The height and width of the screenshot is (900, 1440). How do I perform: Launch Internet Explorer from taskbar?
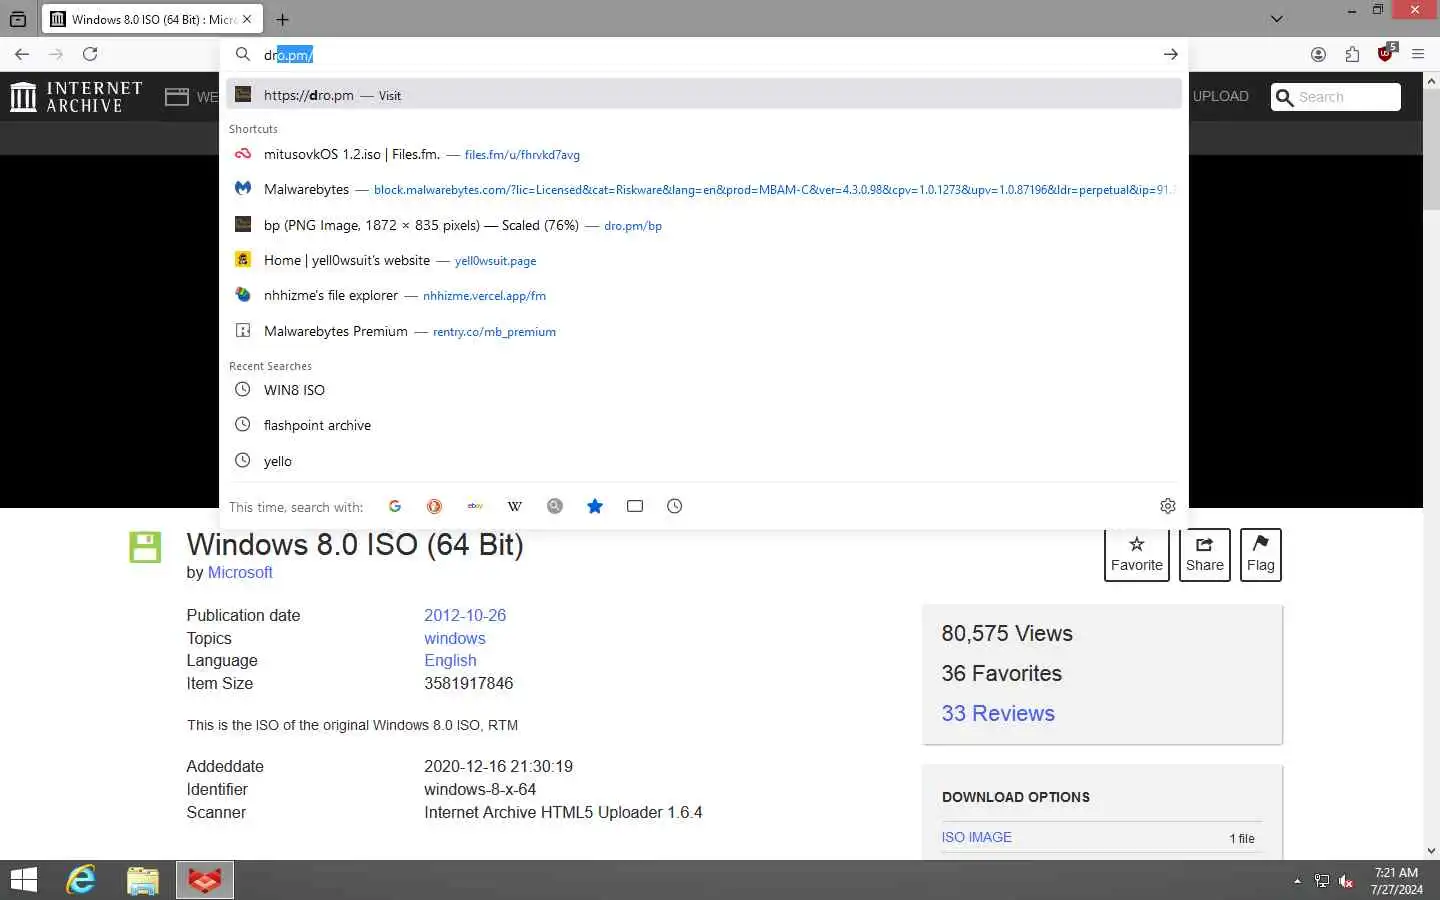81,880
